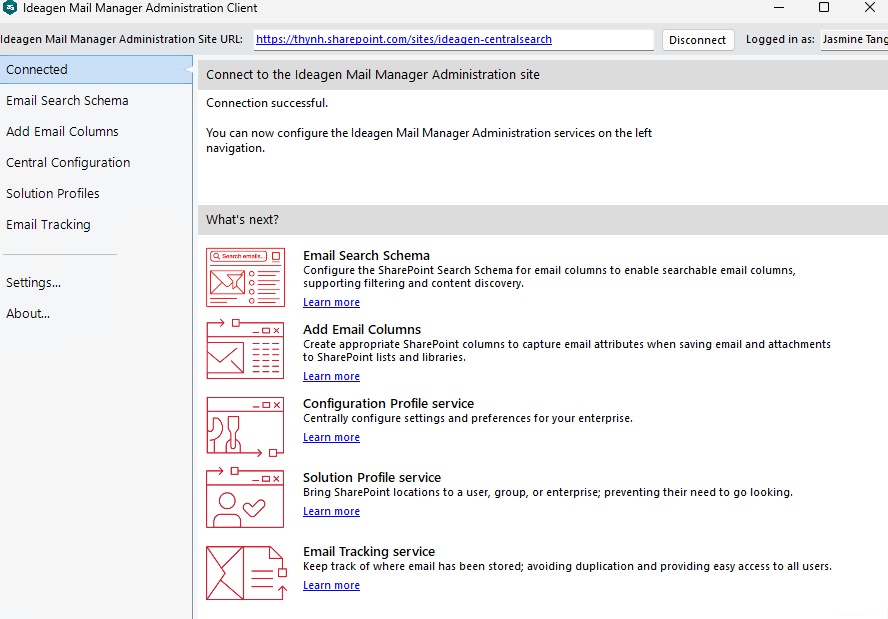Click the Email Search Schema heading text
The width and height of the screenshot is (888, 619).
tap(366, 255)
